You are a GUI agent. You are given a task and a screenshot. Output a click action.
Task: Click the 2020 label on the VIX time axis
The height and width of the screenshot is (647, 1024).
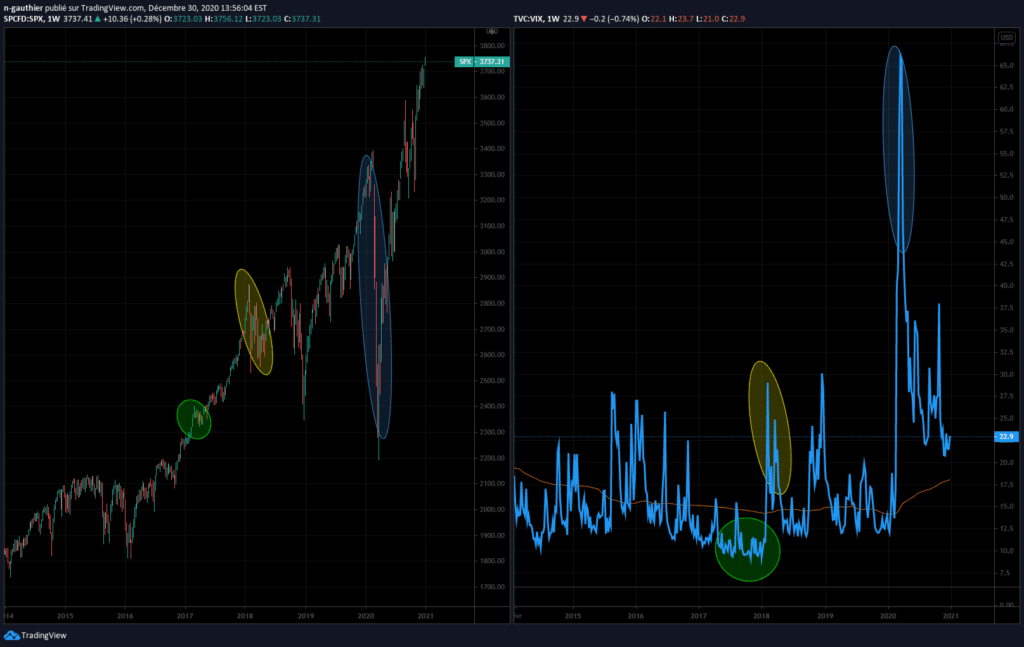click(888, 616)
